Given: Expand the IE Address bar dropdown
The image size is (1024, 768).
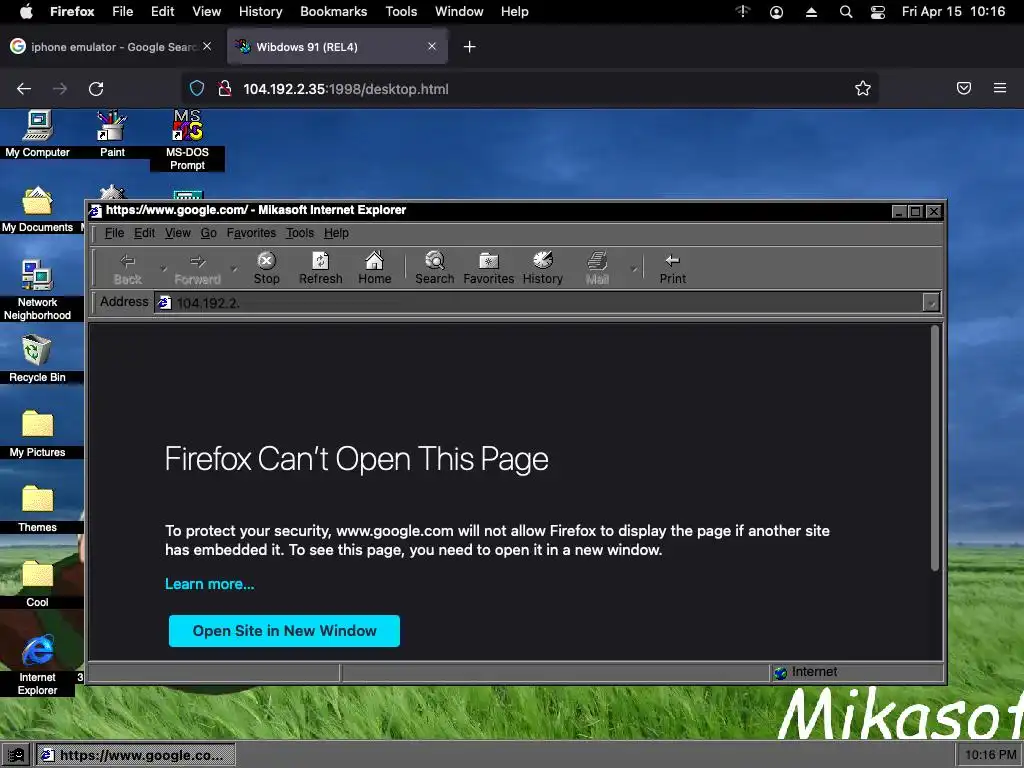Looking at the screenshot, I should tap(931, 302).
